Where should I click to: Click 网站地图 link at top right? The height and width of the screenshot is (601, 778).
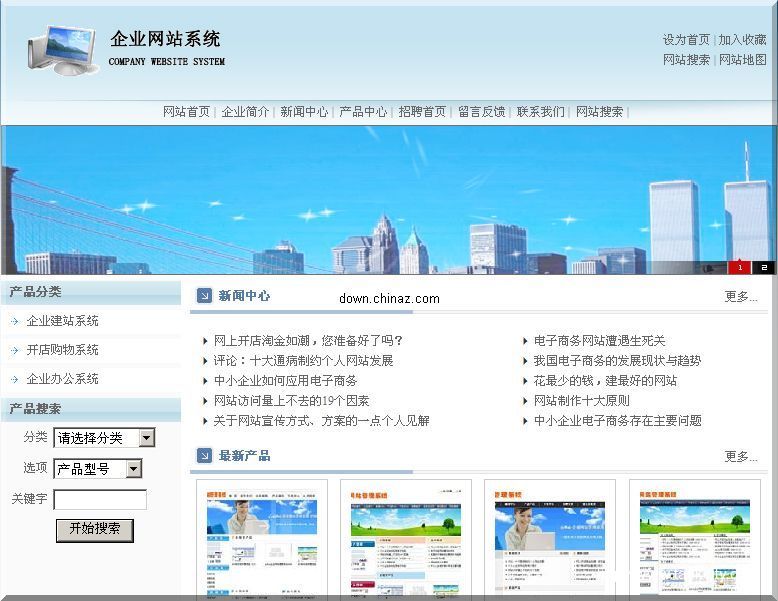(742, 60)
